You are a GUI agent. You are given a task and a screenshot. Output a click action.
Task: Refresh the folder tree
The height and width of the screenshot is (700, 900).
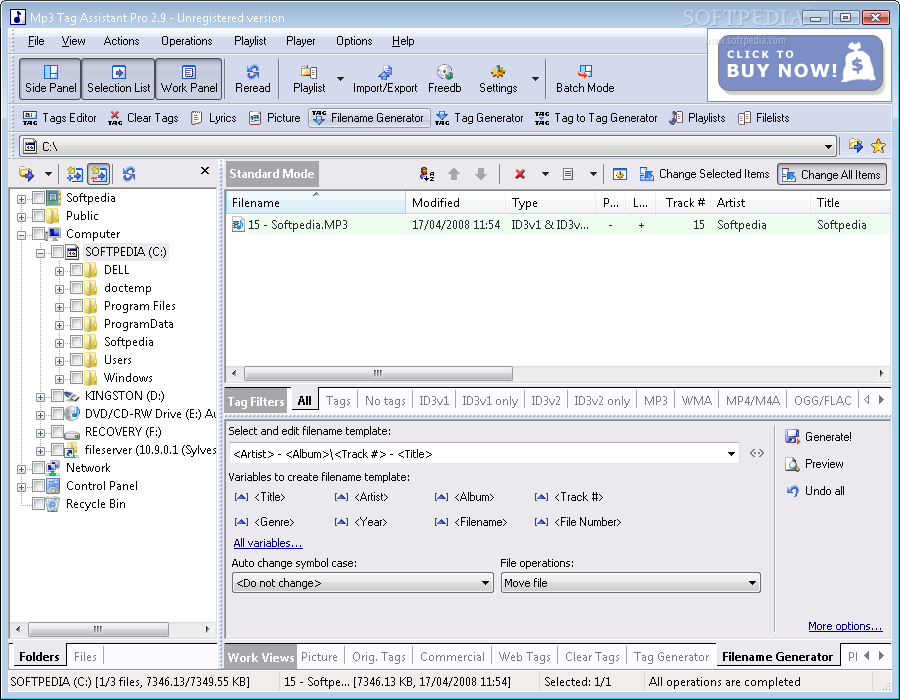click(x=129, y=174)
